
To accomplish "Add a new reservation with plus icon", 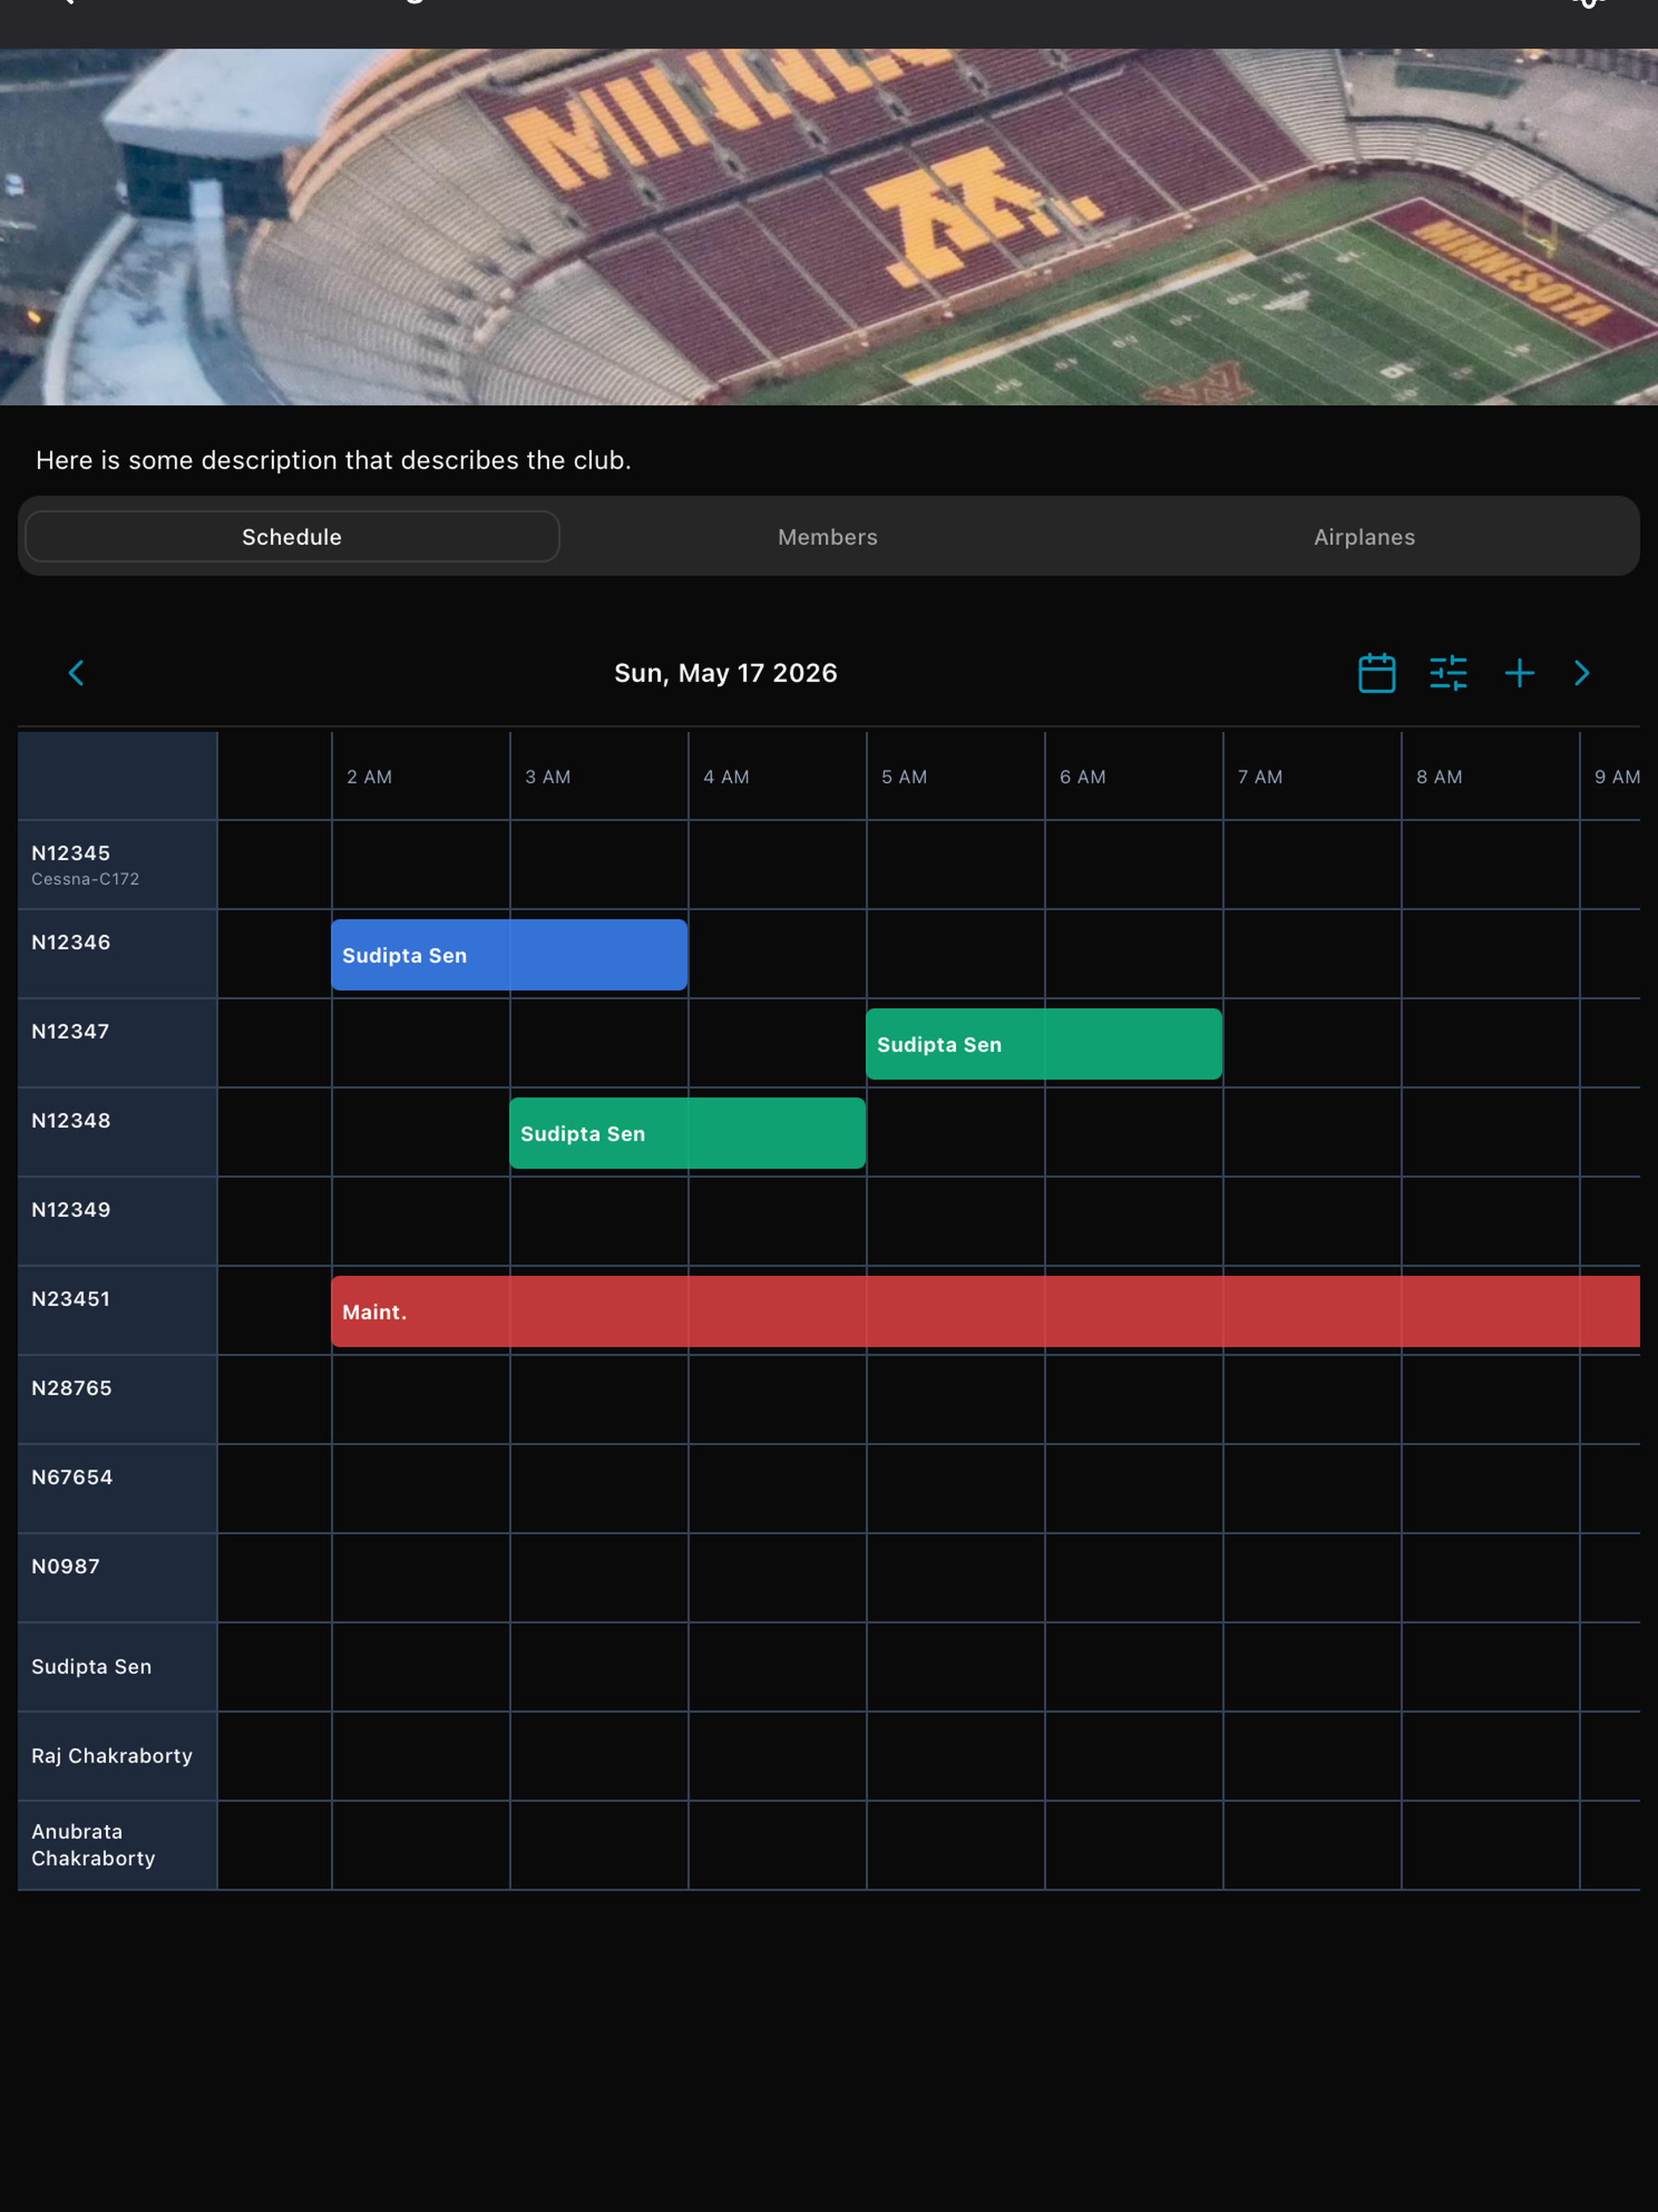I will 1519,673.
